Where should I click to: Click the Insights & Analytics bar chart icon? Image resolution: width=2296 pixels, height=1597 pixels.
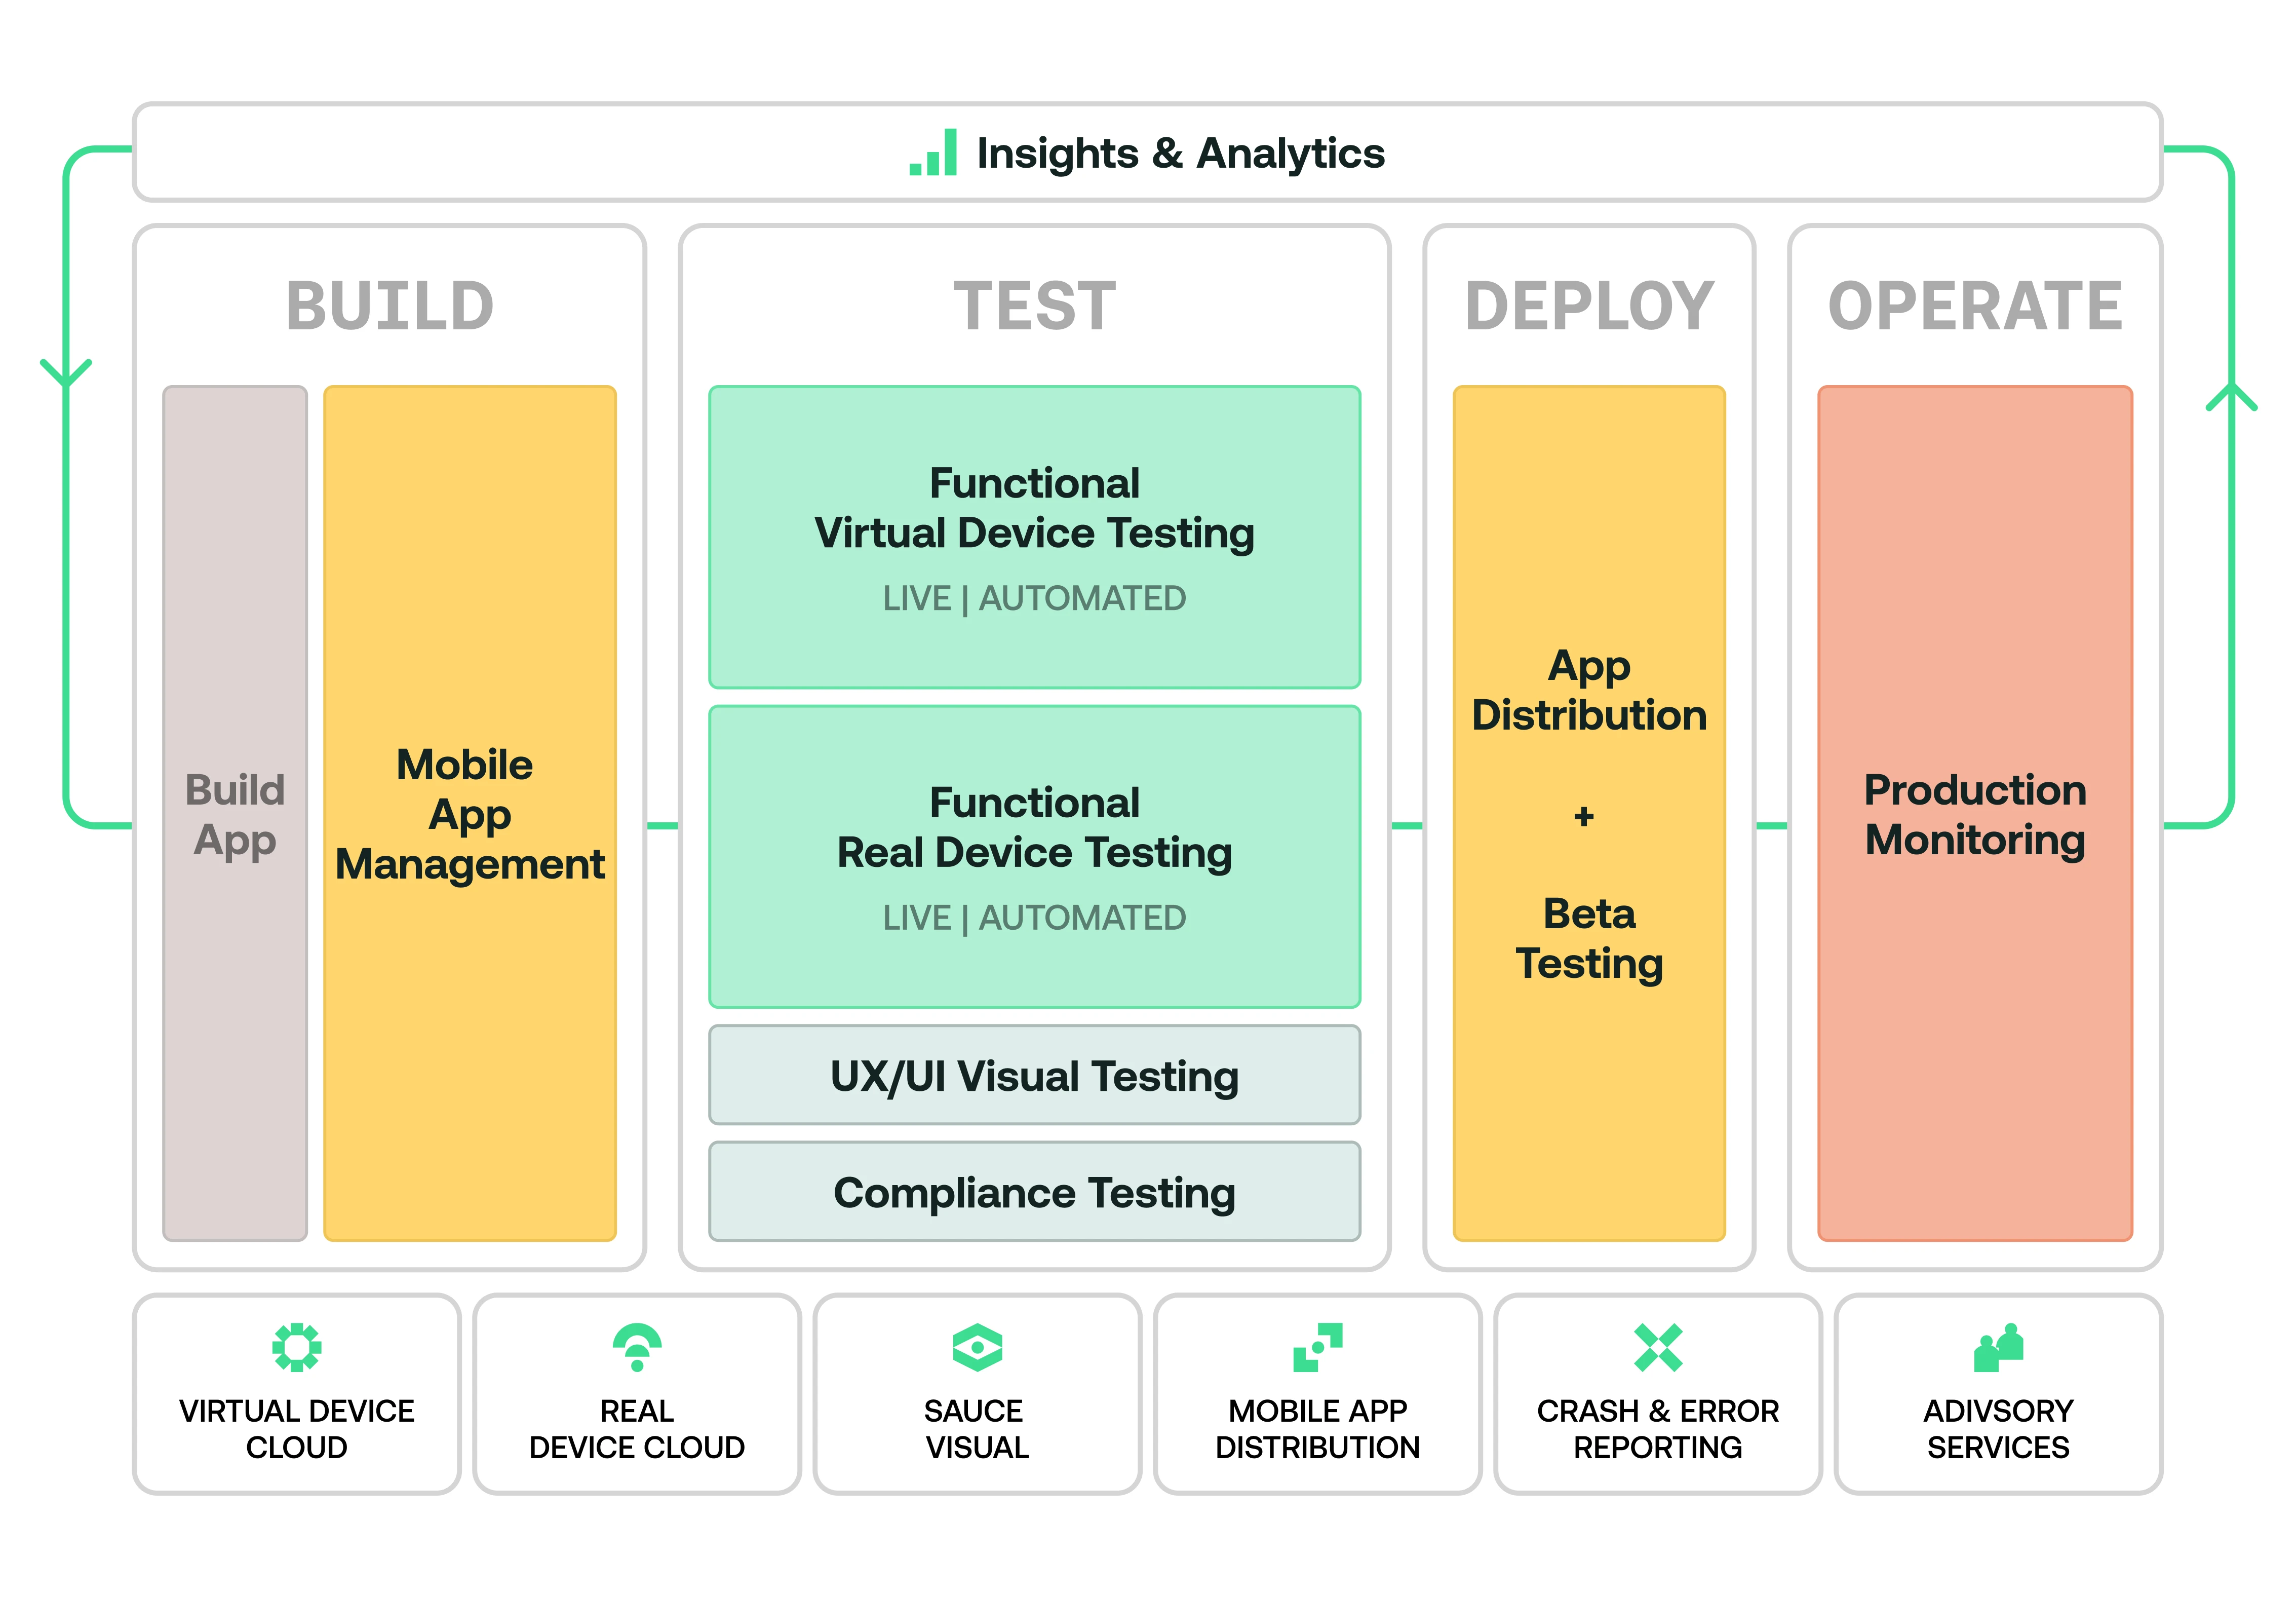[933, 153]
